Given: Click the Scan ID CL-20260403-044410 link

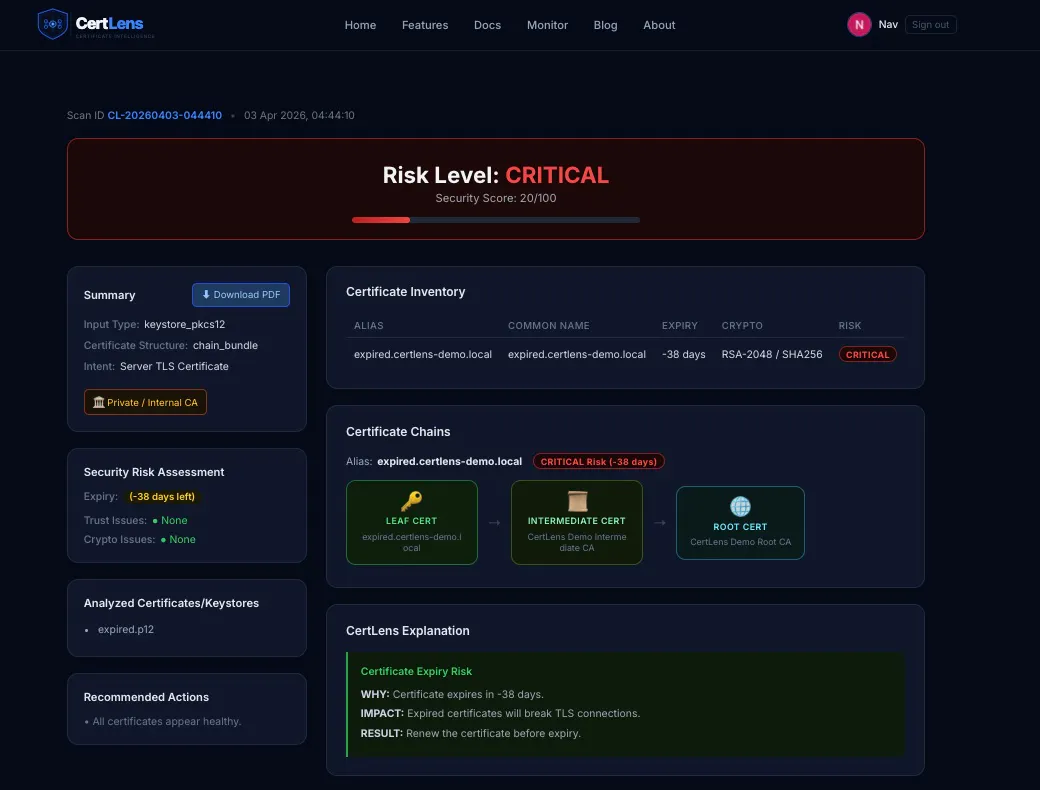Looking at the screenshot, I should pos(164,115).
